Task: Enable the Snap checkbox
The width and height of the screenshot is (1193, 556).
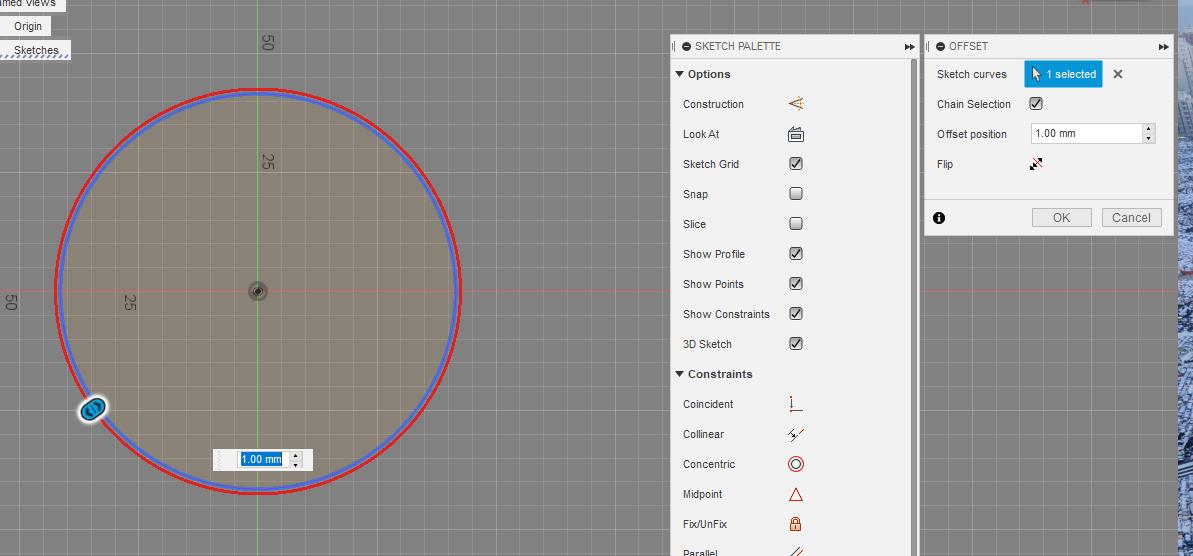Action: [x=796, y=194]
